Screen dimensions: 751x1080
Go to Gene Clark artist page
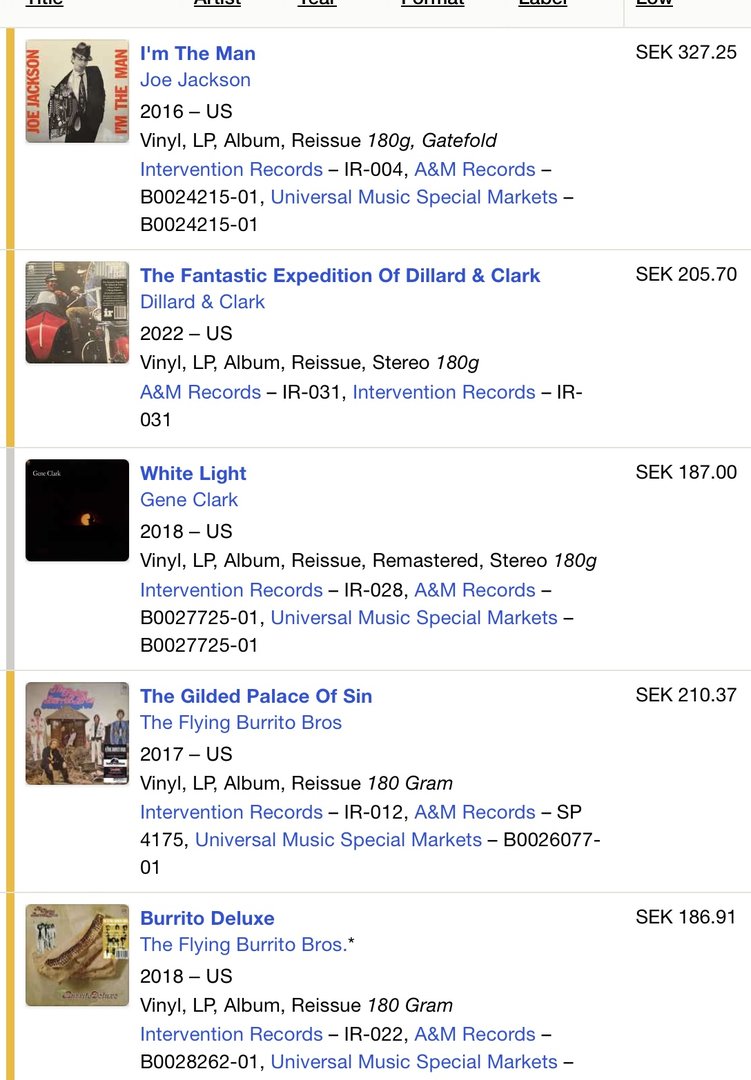coord(189,500)
